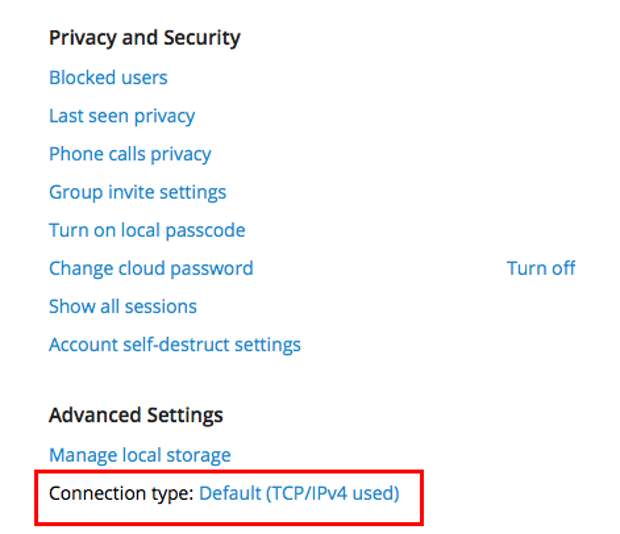620x534 pixels.
Task: Select Change cloud password
Action: click(x=151, y=268)
